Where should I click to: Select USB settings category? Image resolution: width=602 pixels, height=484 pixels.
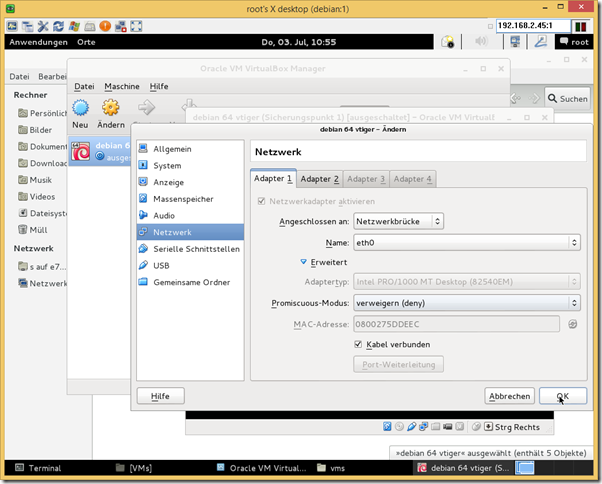click(190, 265)
